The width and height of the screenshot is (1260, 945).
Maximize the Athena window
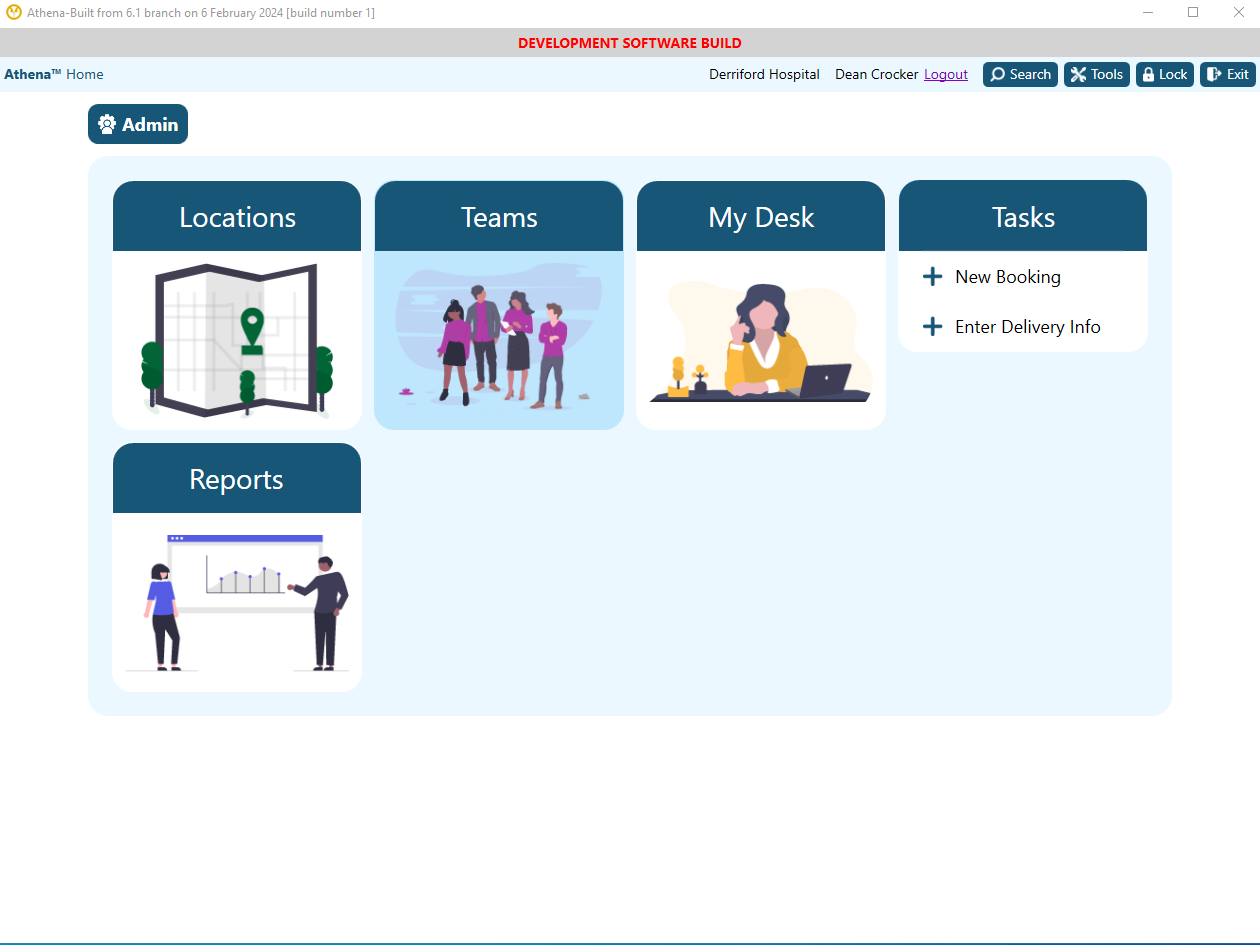pos(1193,13)
